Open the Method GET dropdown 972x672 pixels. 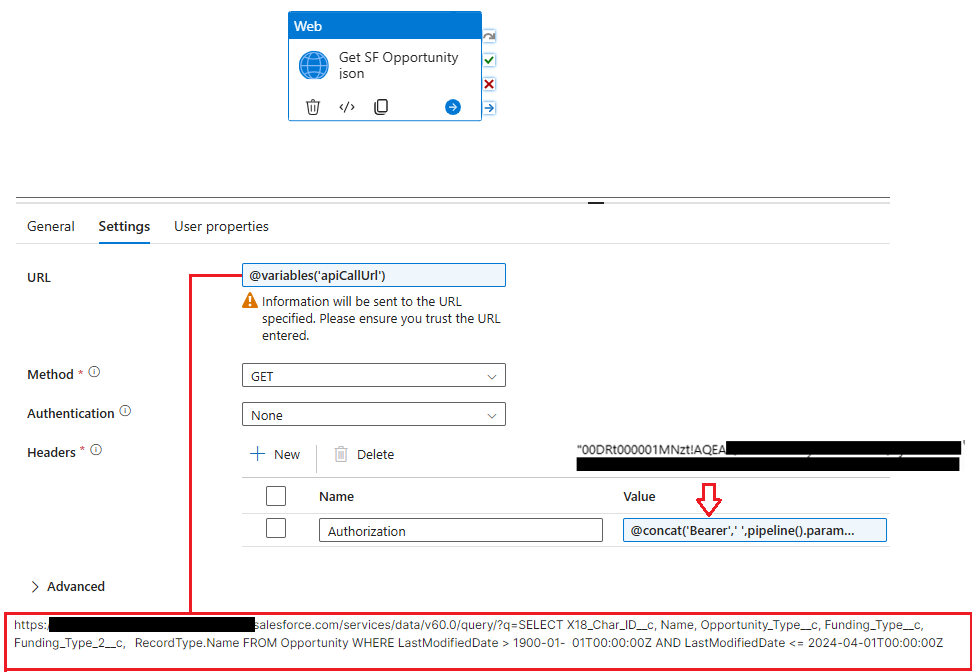pos(373,376)
